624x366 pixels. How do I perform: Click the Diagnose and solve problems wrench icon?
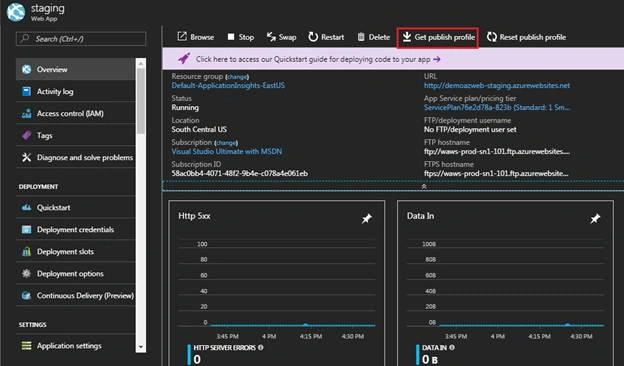pyautogui.click(x=26, y=158)
